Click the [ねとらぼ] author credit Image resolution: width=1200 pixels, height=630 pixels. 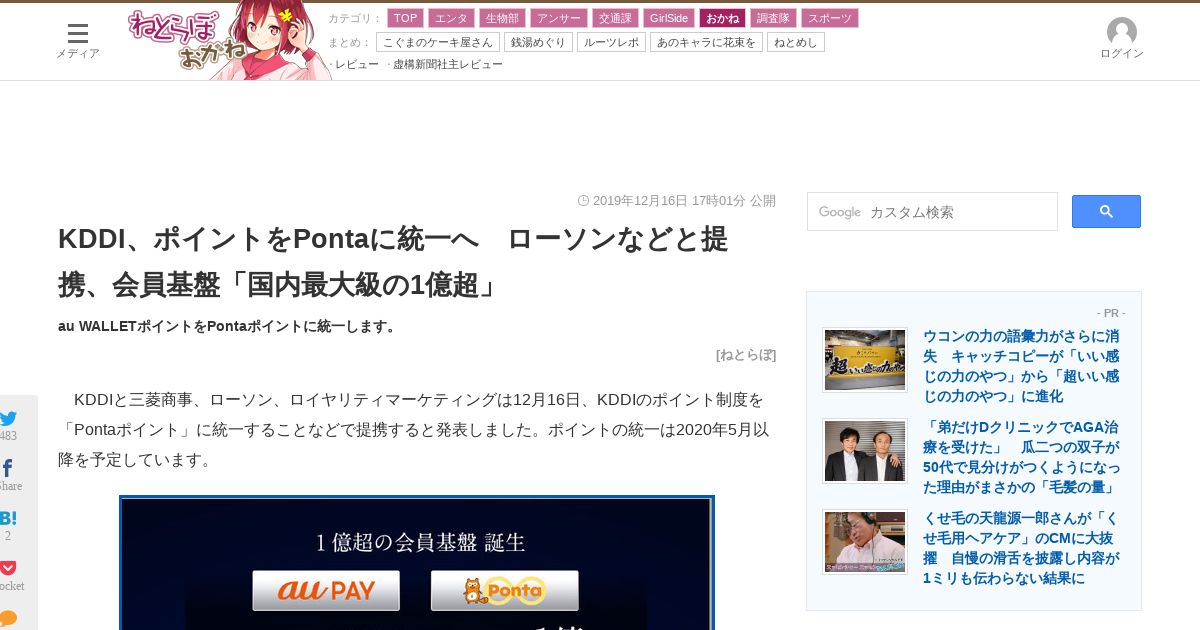pos(746,354)
